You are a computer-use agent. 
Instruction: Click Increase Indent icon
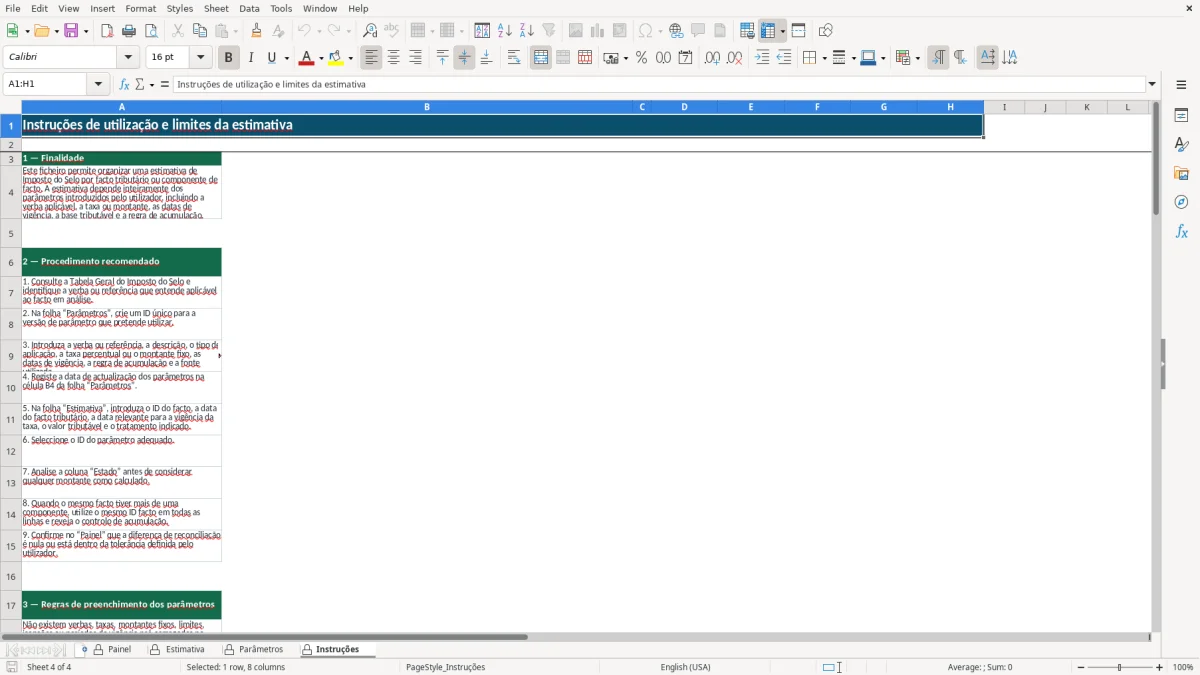click(762, 58)
